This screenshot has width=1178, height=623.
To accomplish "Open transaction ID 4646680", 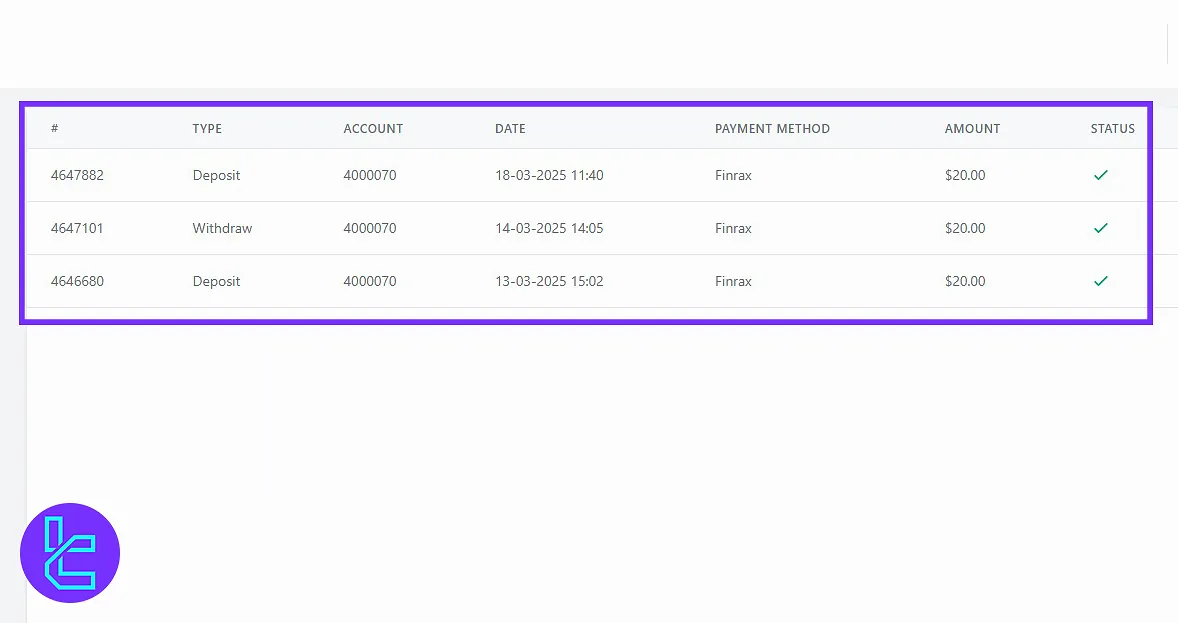I will tap(77, 281).
